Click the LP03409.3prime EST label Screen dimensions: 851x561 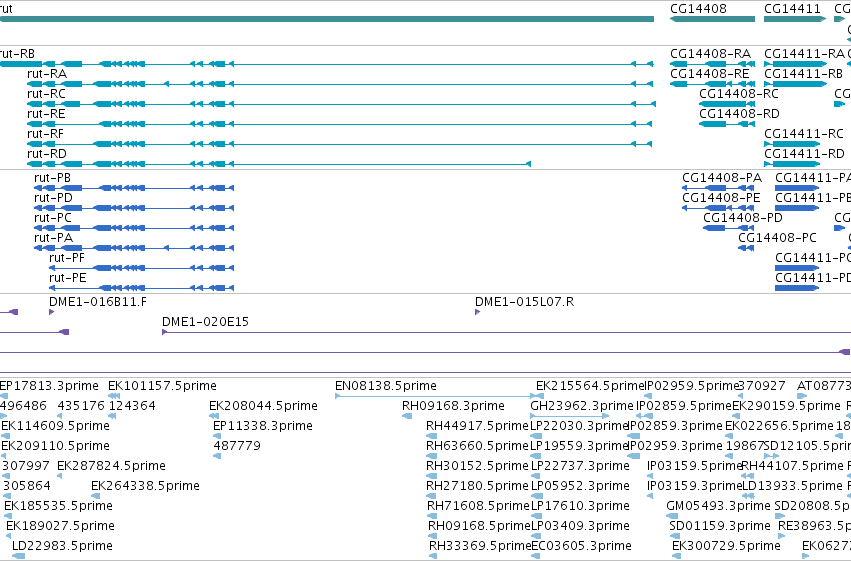pos(580,526)
